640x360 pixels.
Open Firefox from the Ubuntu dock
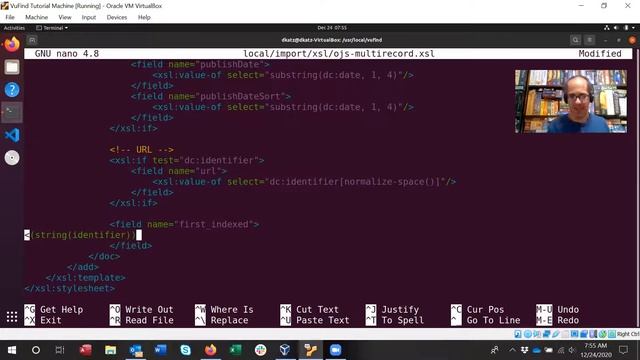tap(12, 44)
